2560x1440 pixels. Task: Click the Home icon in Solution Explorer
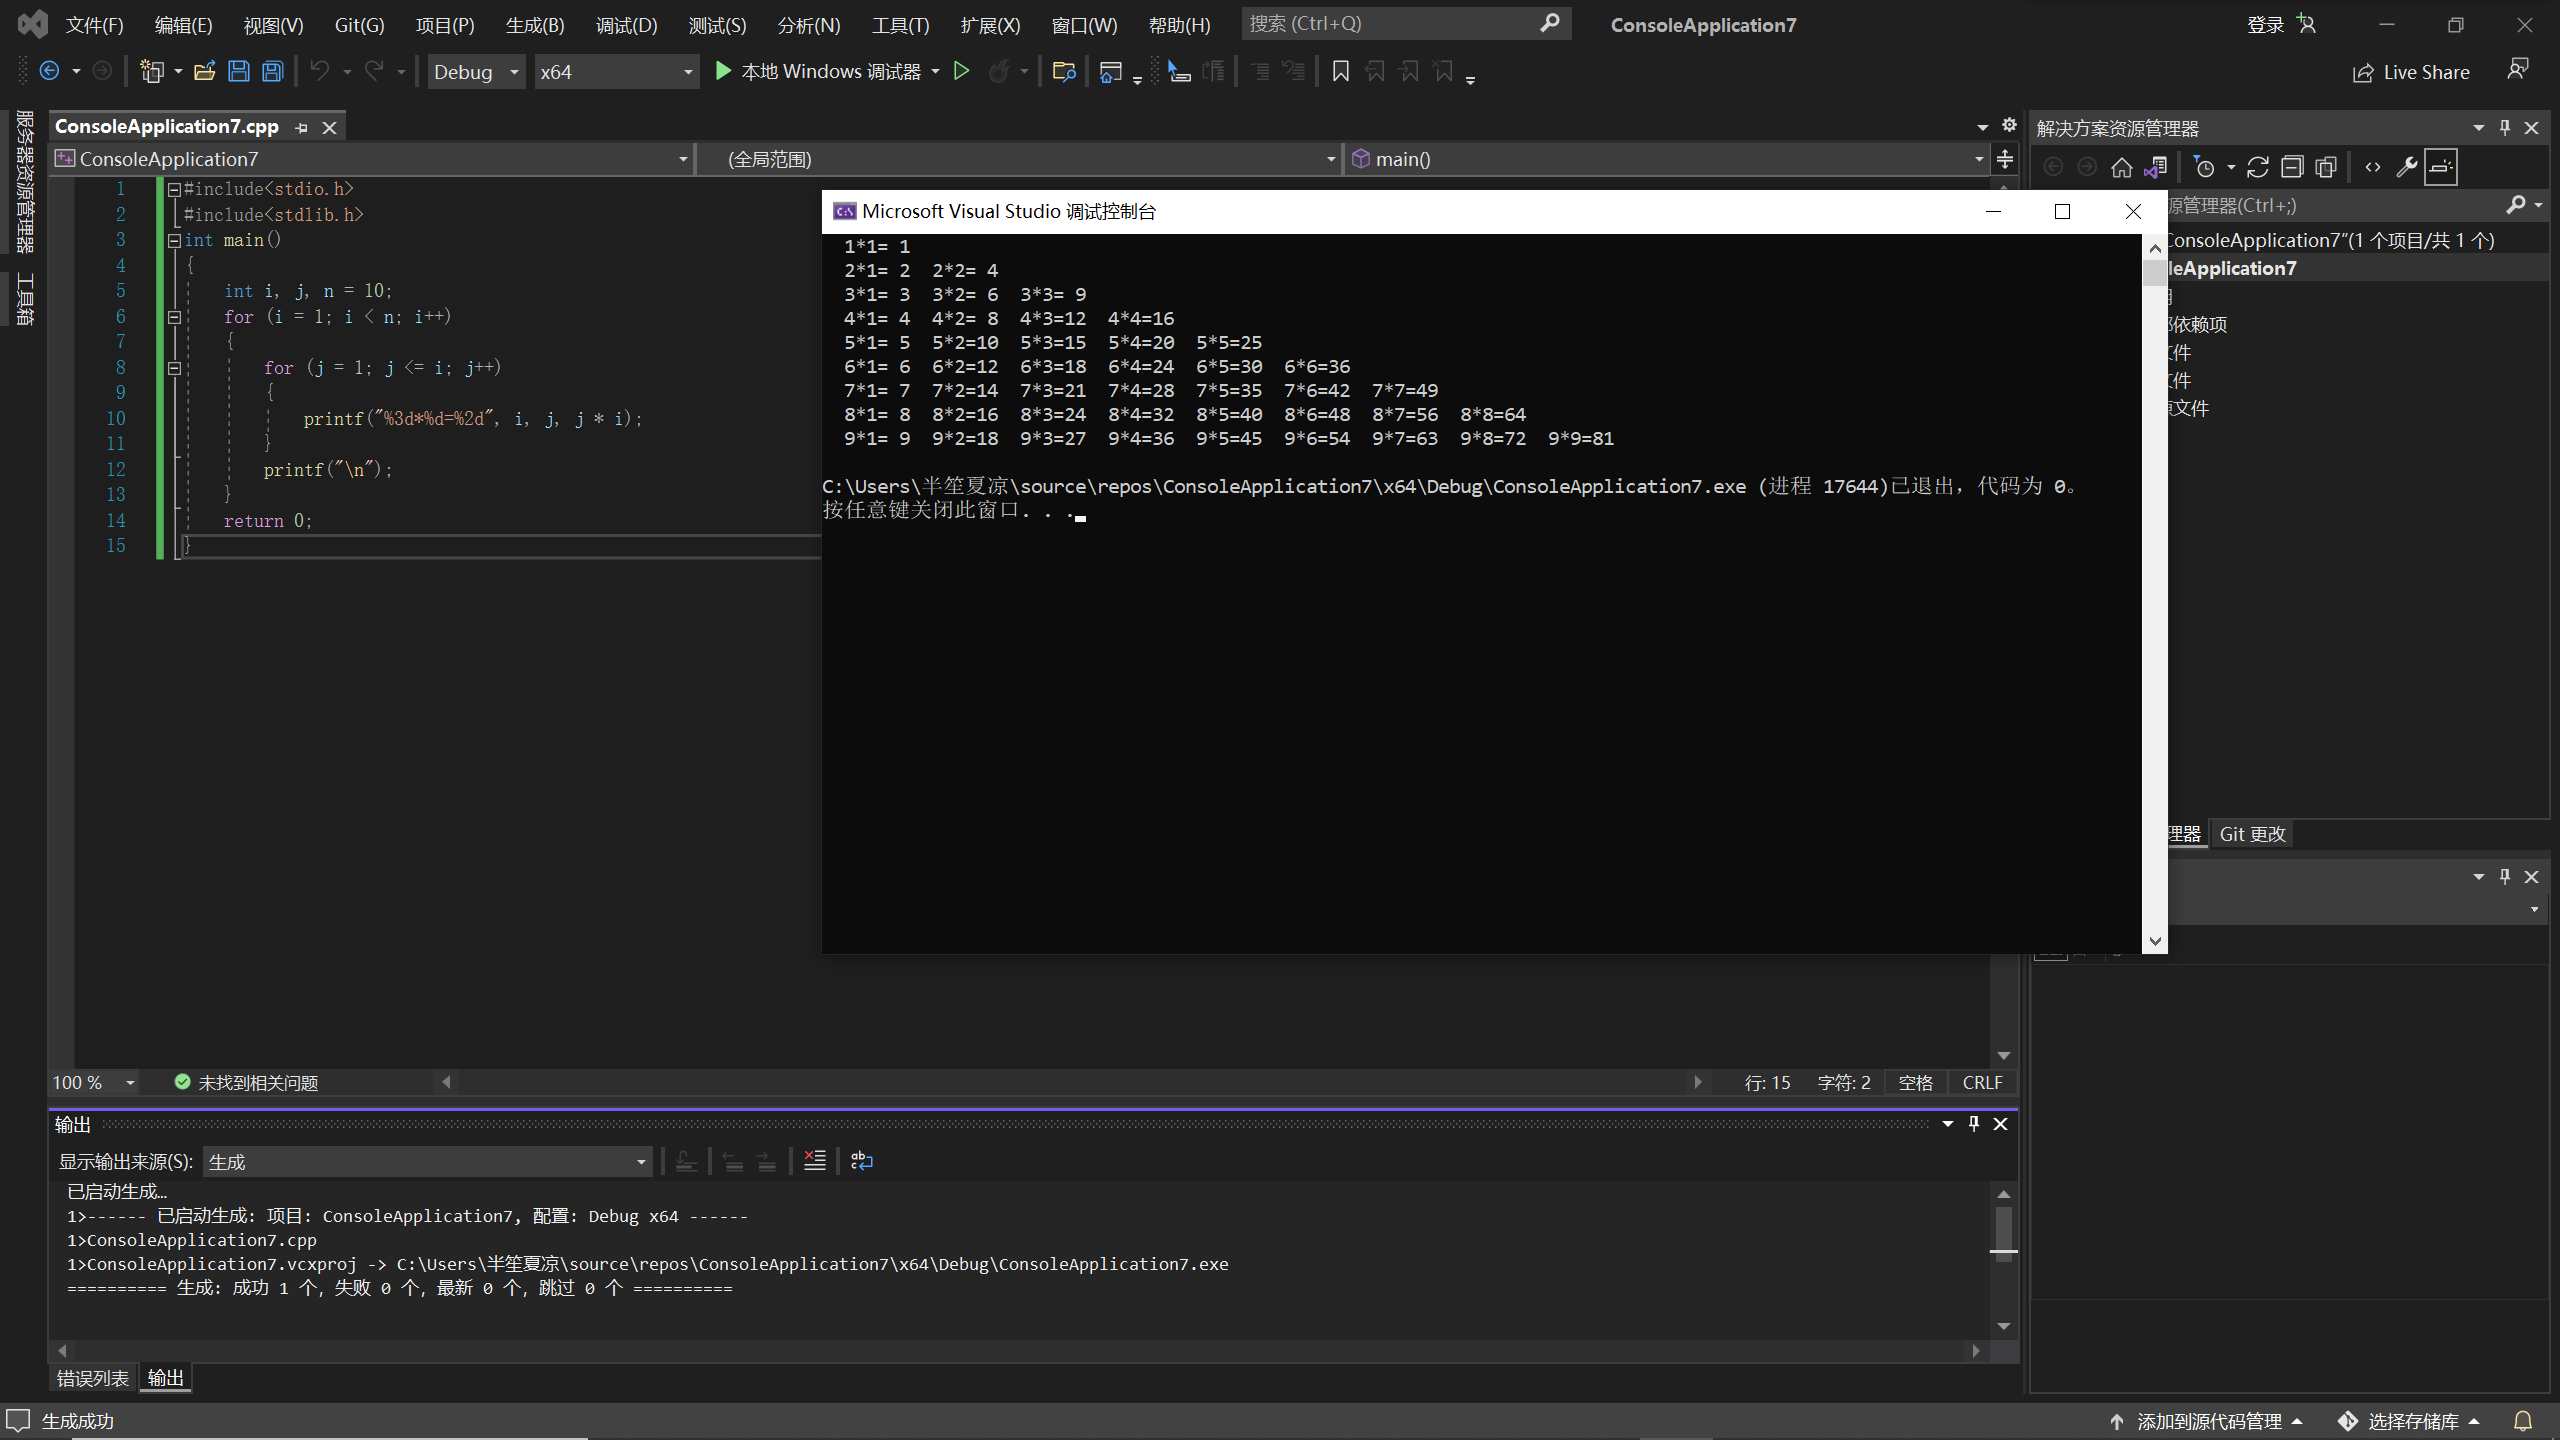point(2121,167)
